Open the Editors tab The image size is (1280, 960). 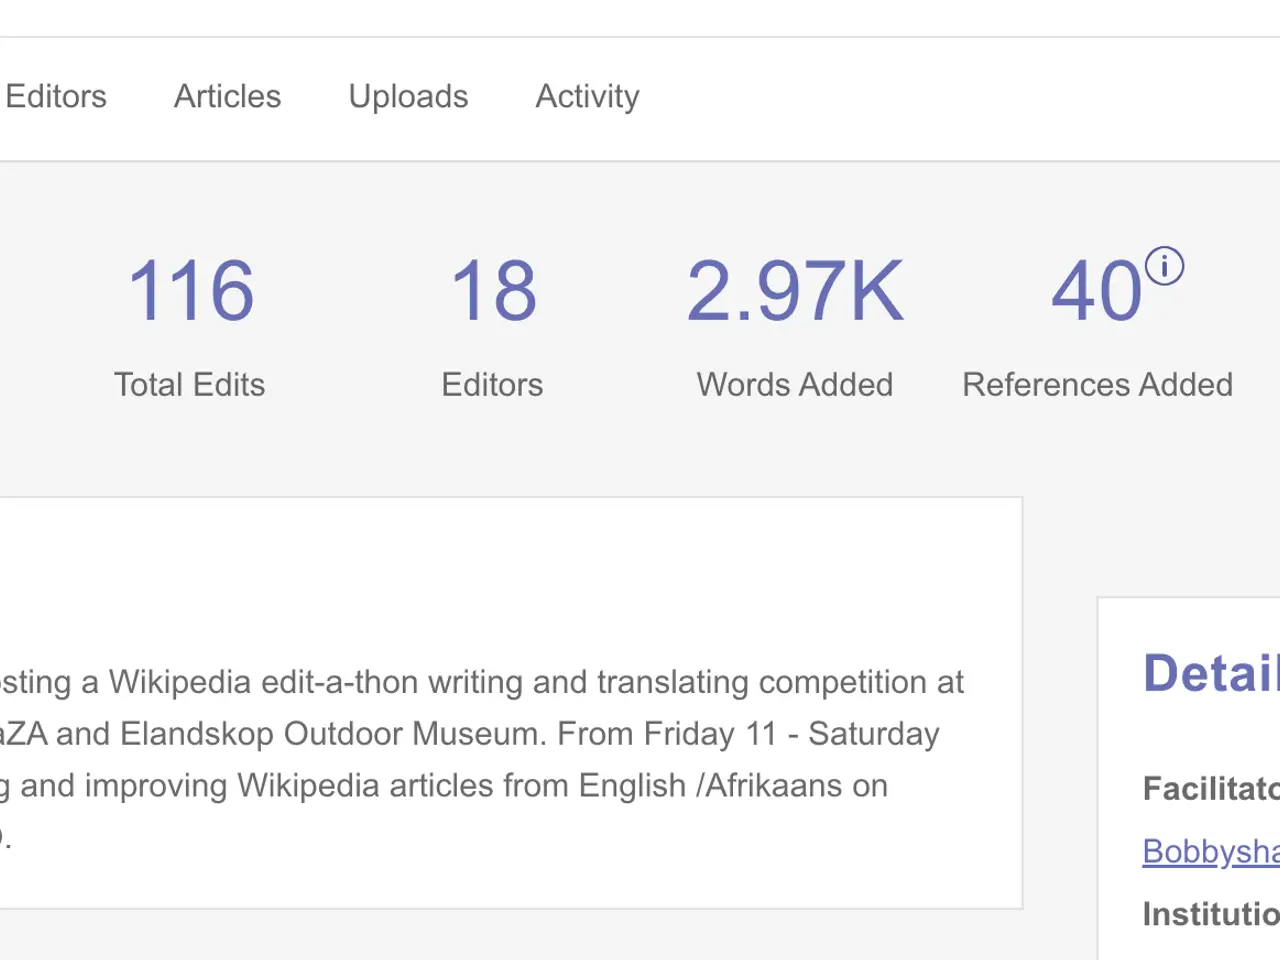56,97
